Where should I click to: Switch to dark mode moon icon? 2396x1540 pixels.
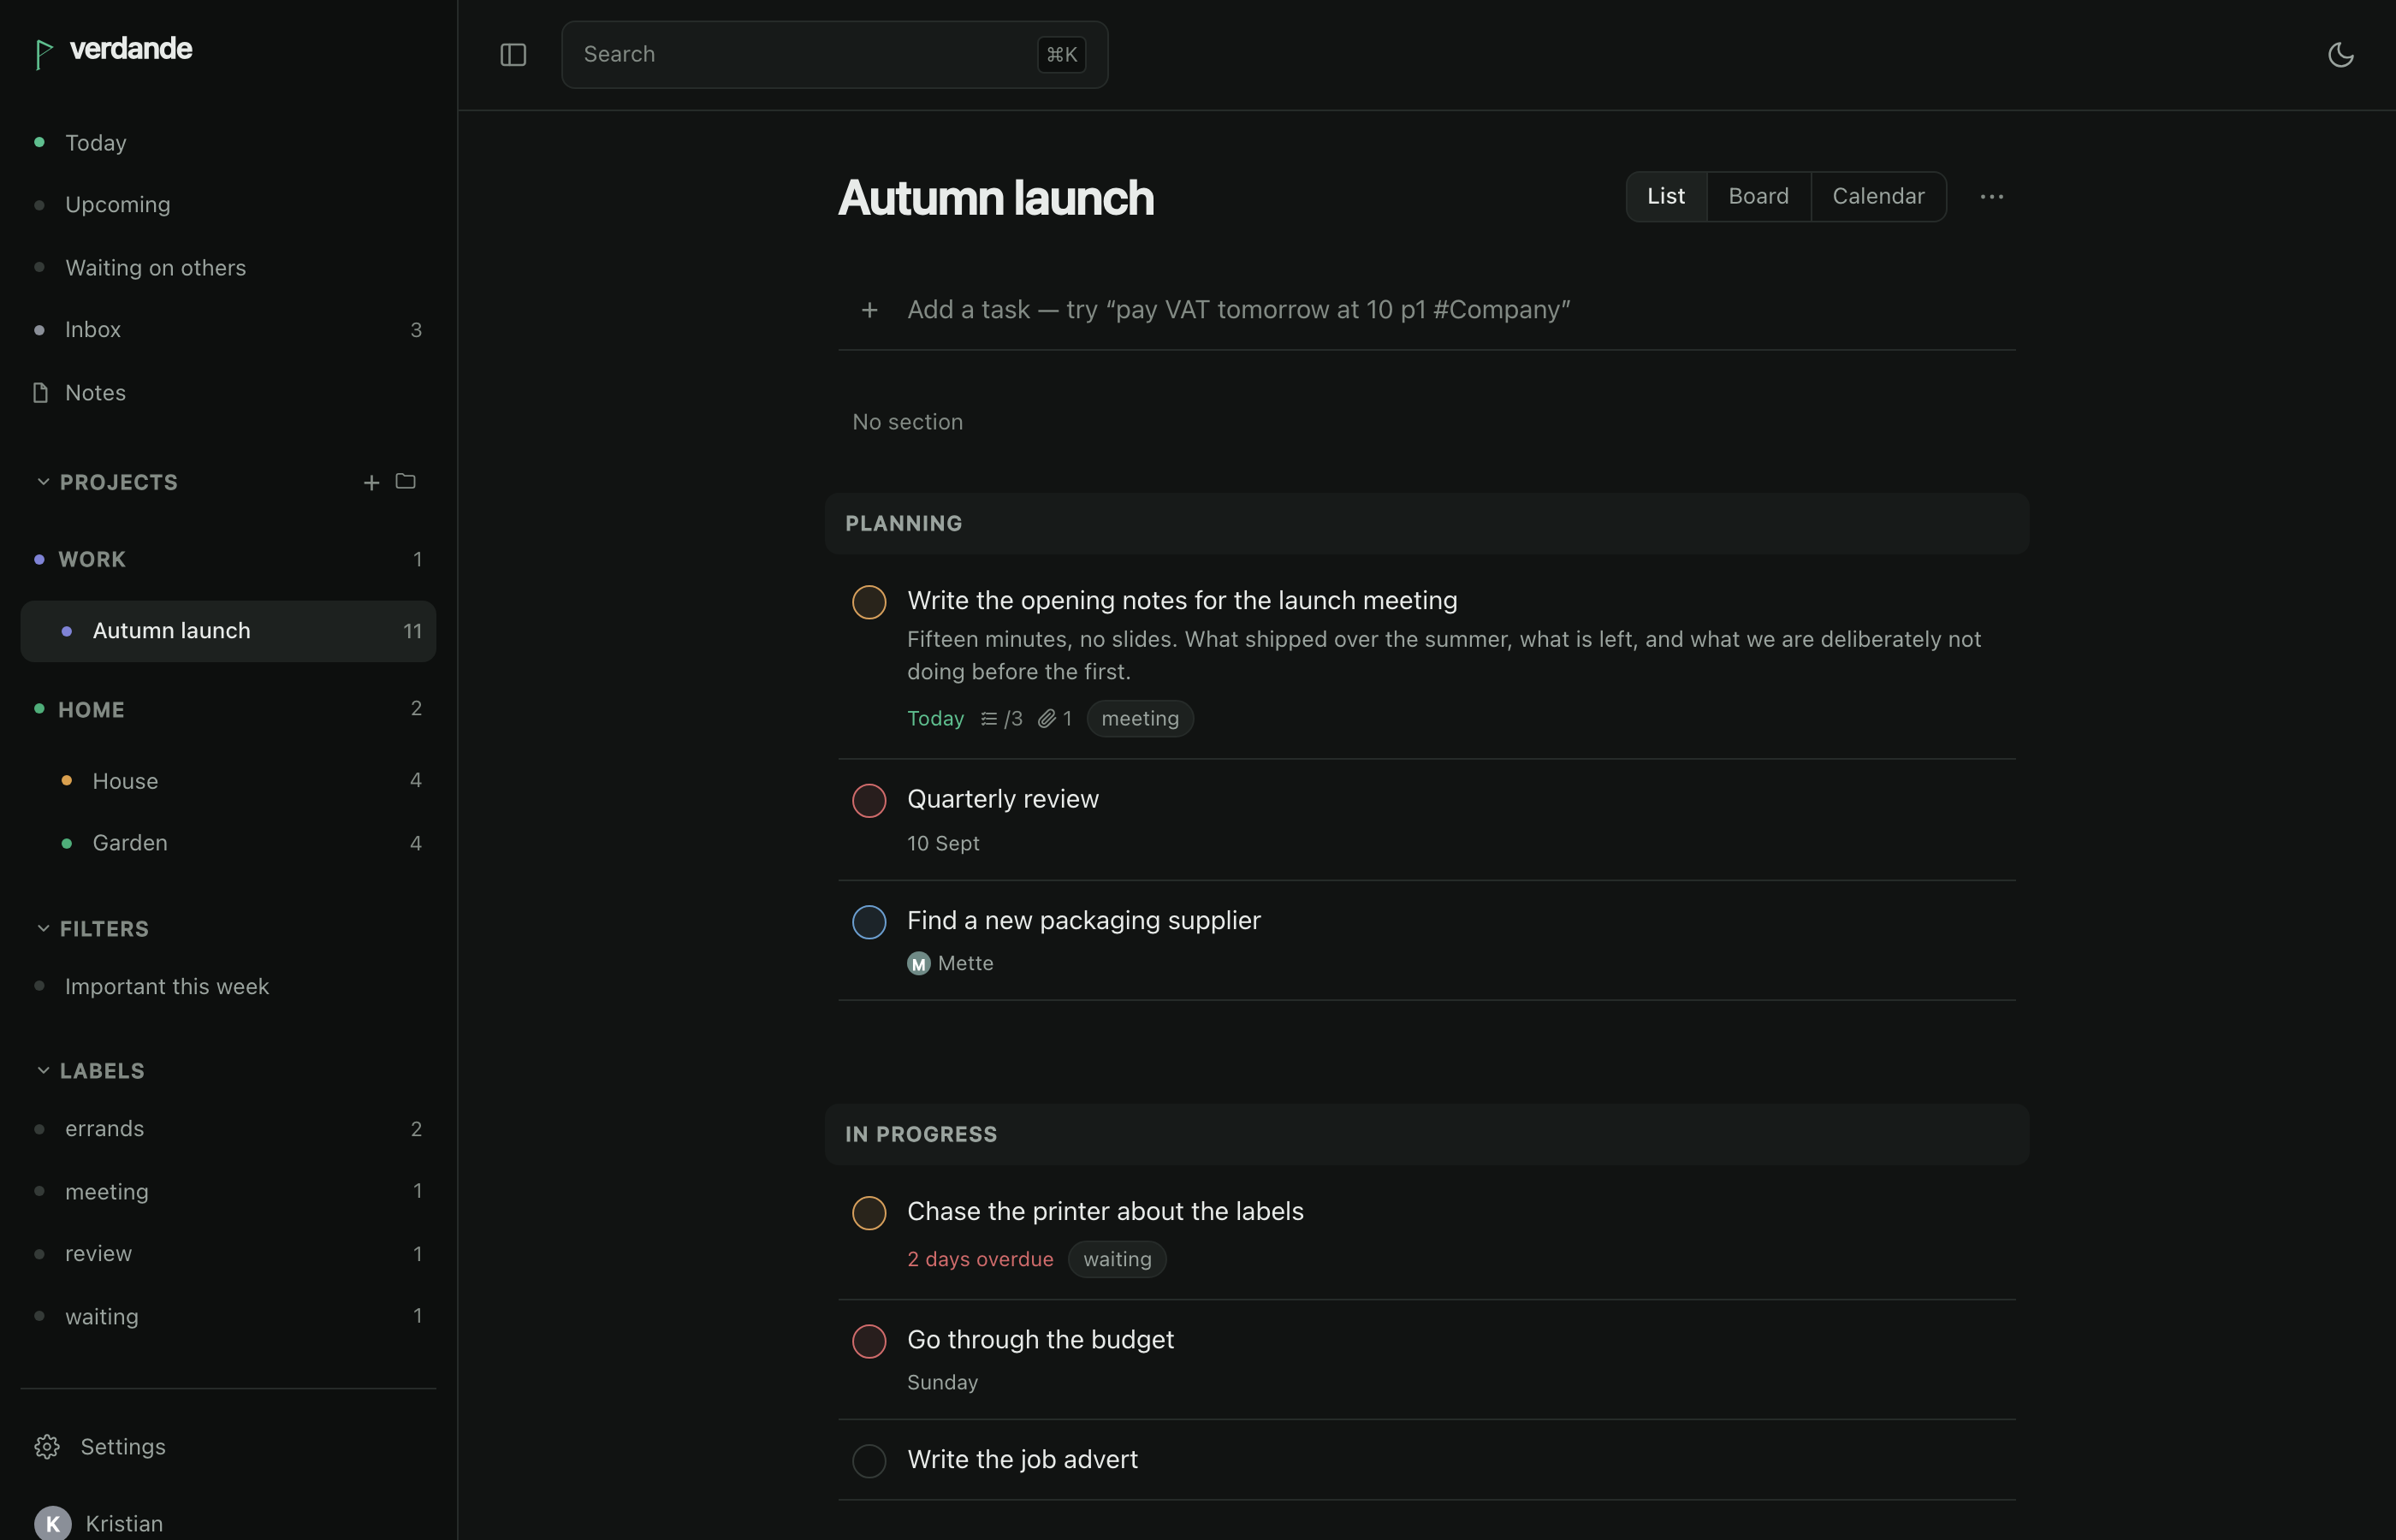pos(2340,55)
